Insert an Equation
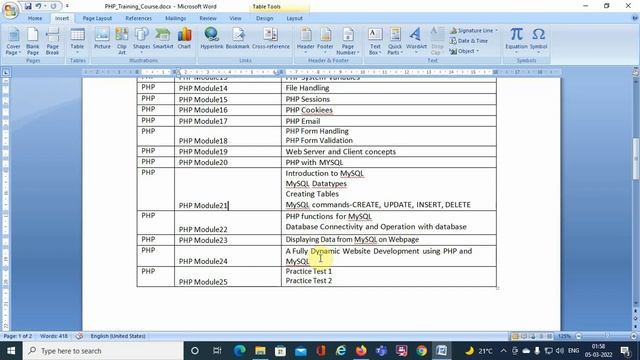Screen dimensions: 640x360 click(516, 41)
